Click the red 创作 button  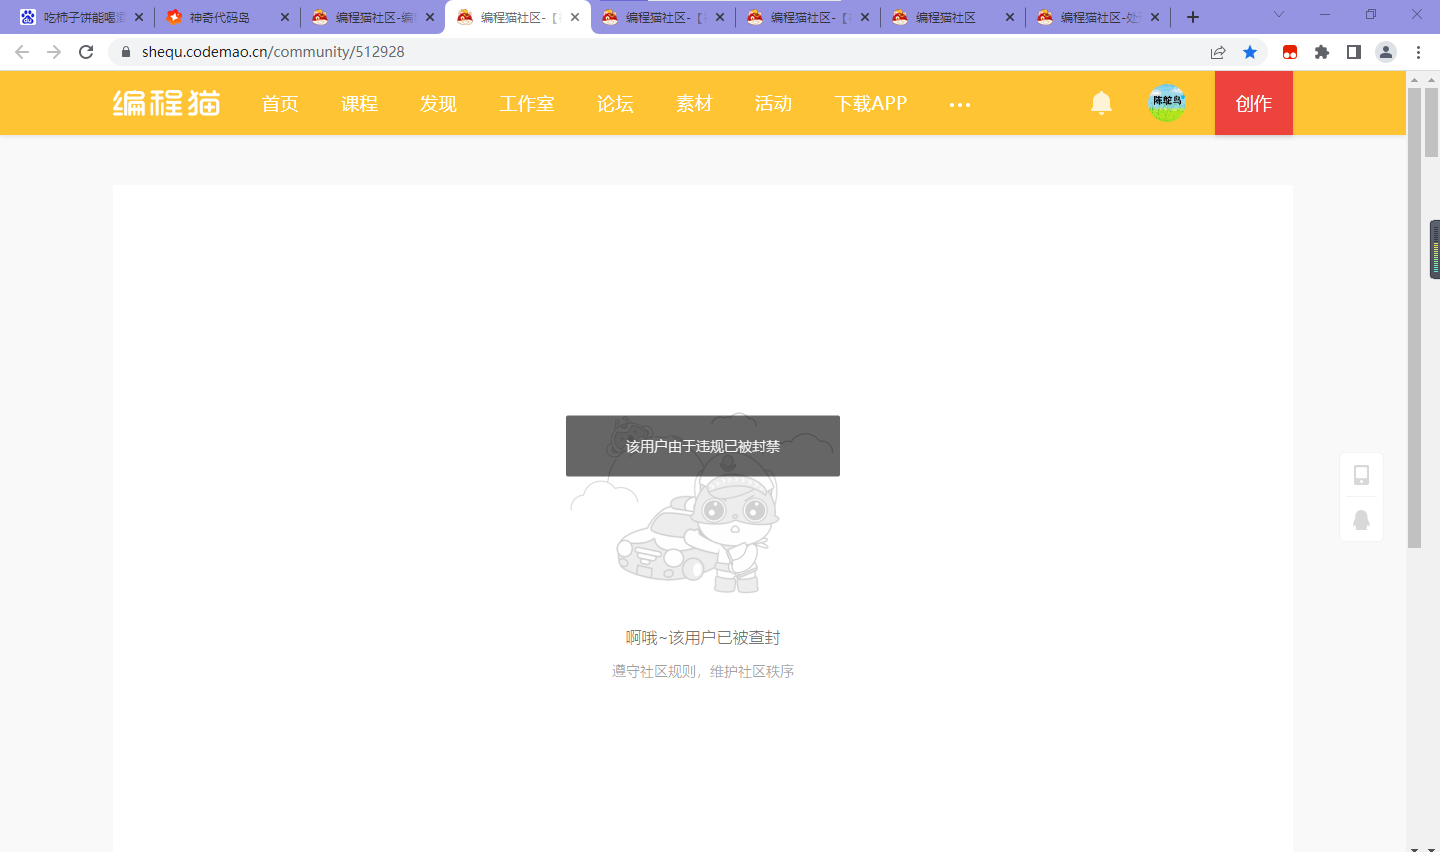[1254, 103]
